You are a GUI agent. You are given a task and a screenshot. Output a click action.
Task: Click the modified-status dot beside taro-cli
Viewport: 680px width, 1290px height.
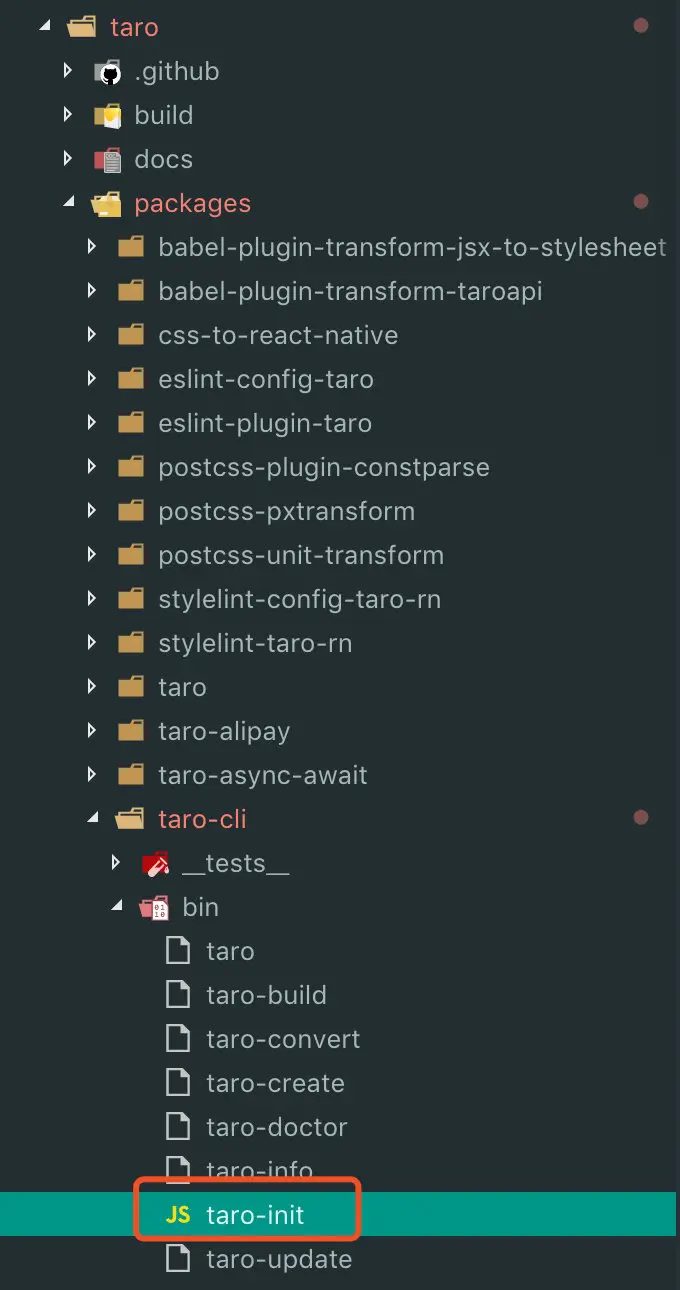coord(641,817)
